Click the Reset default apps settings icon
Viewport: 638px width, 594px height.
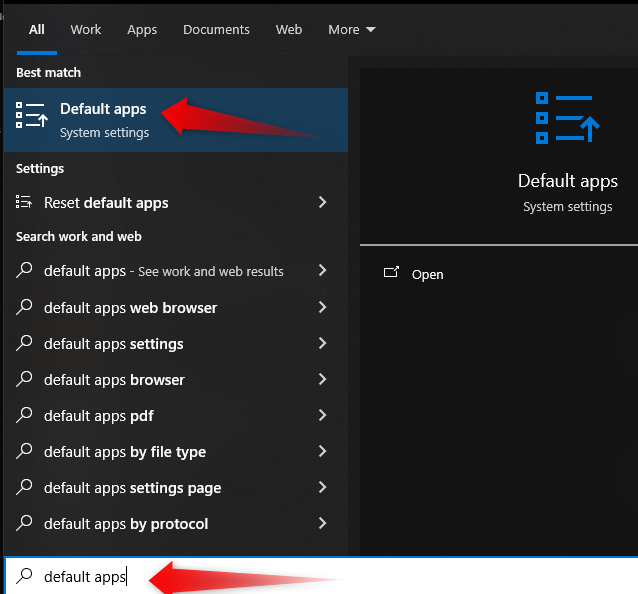tap(24, 202)
